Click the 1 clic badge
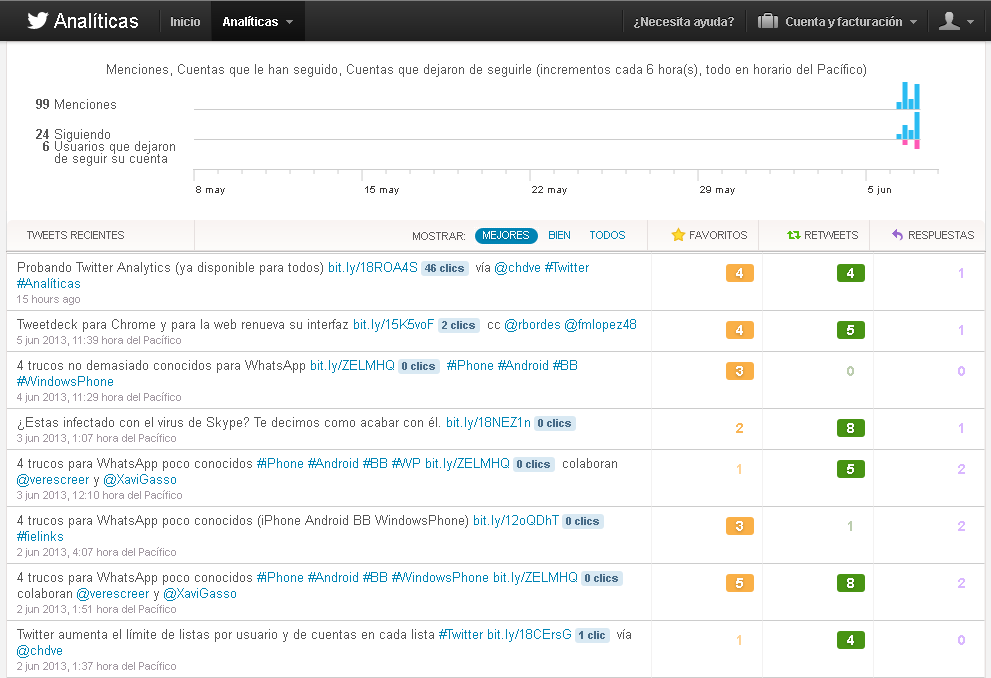Screen dimensions: 991x678 click(592, 635)
